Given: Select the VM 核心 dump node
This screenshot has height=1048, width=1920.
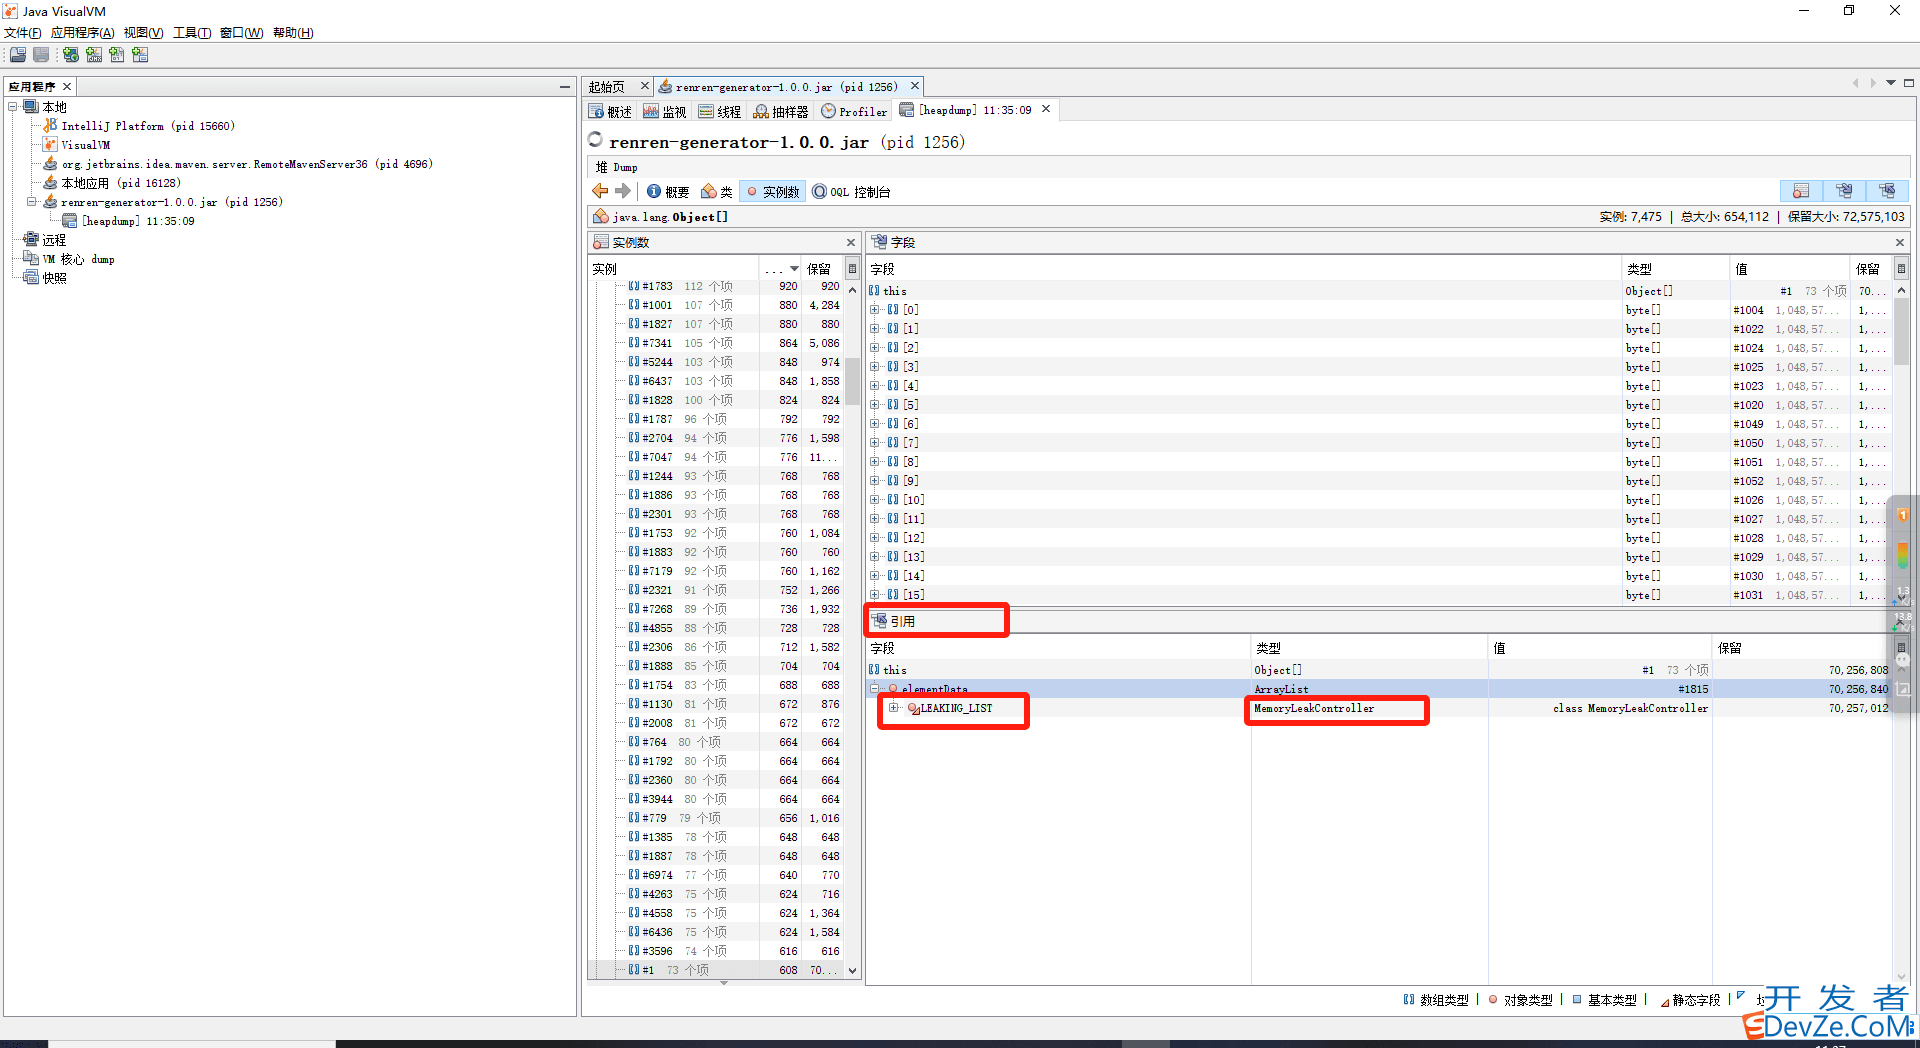Looking at the screenshot, I should (x=78, y=259).
